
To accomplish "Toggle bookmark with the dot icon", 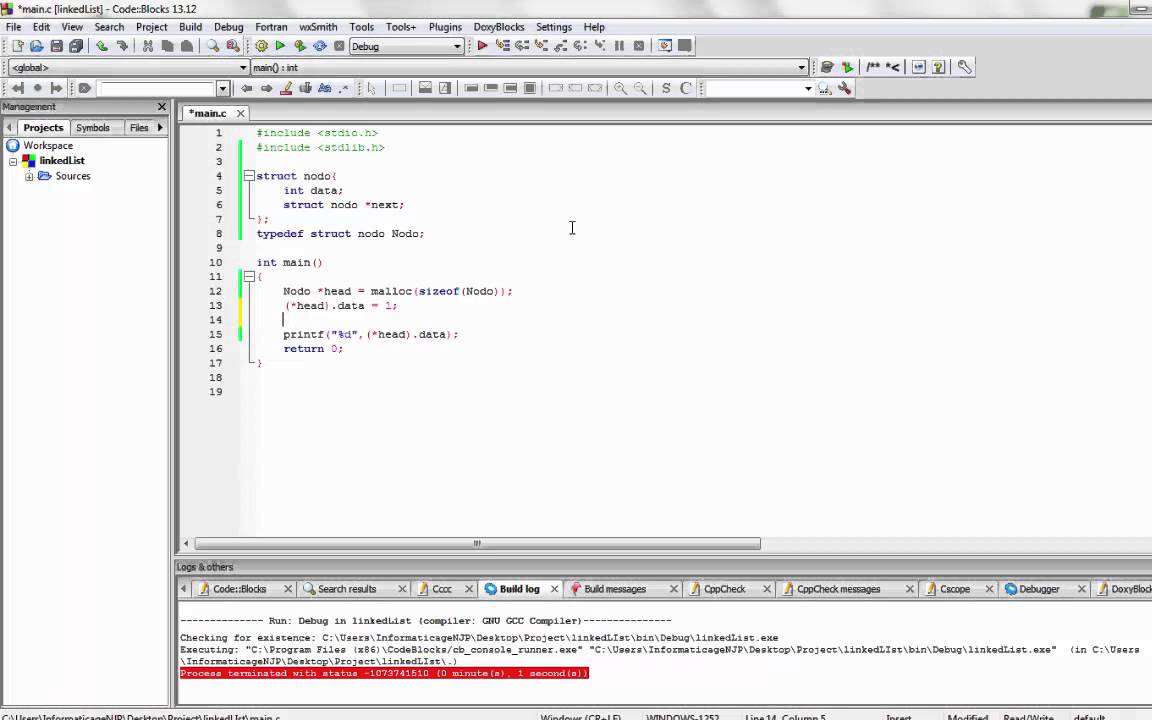I will coord(37,88).
